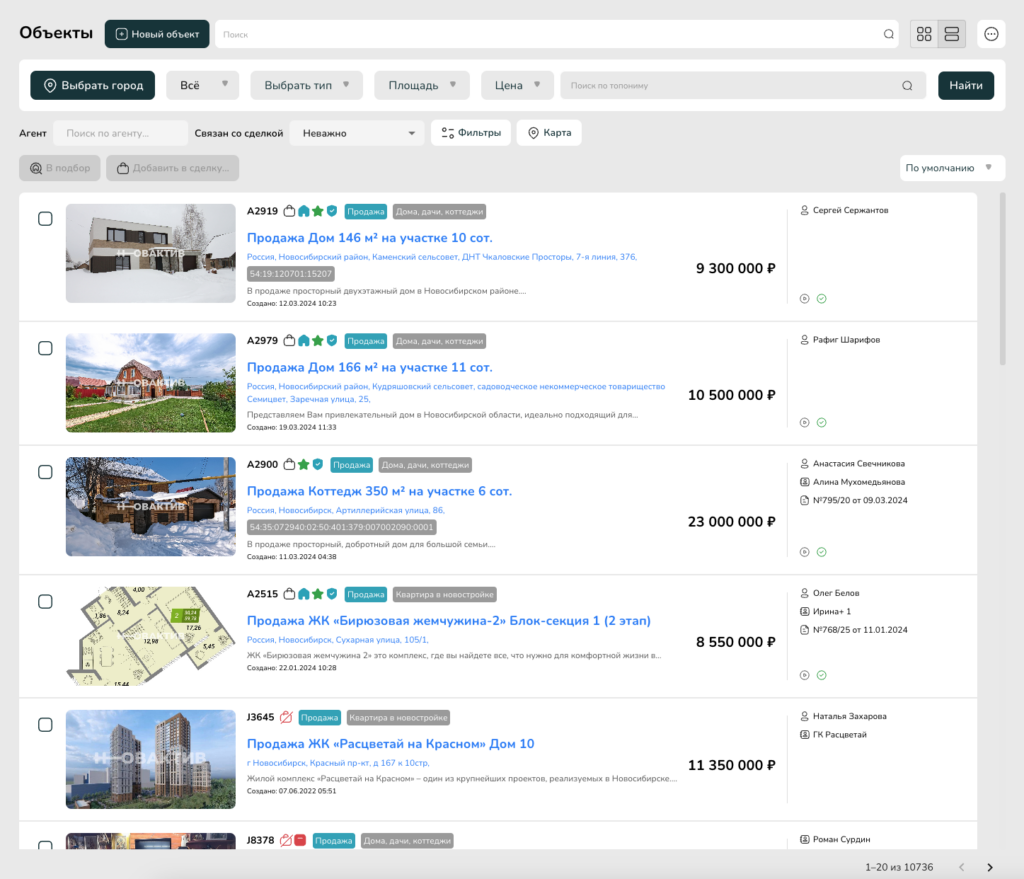Open the Площадь dropdown filter
The image size is (1024, 879).
pyautogui.click(x=421, y=85)
